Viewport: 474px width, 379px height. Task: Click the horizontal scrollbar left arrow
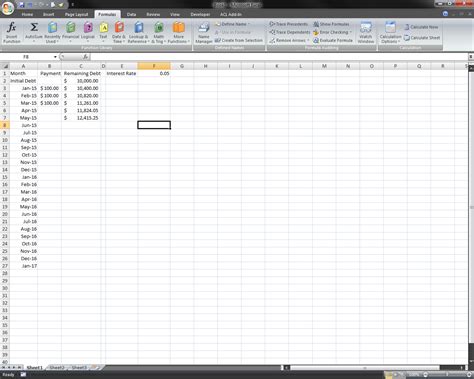(287, 368)
